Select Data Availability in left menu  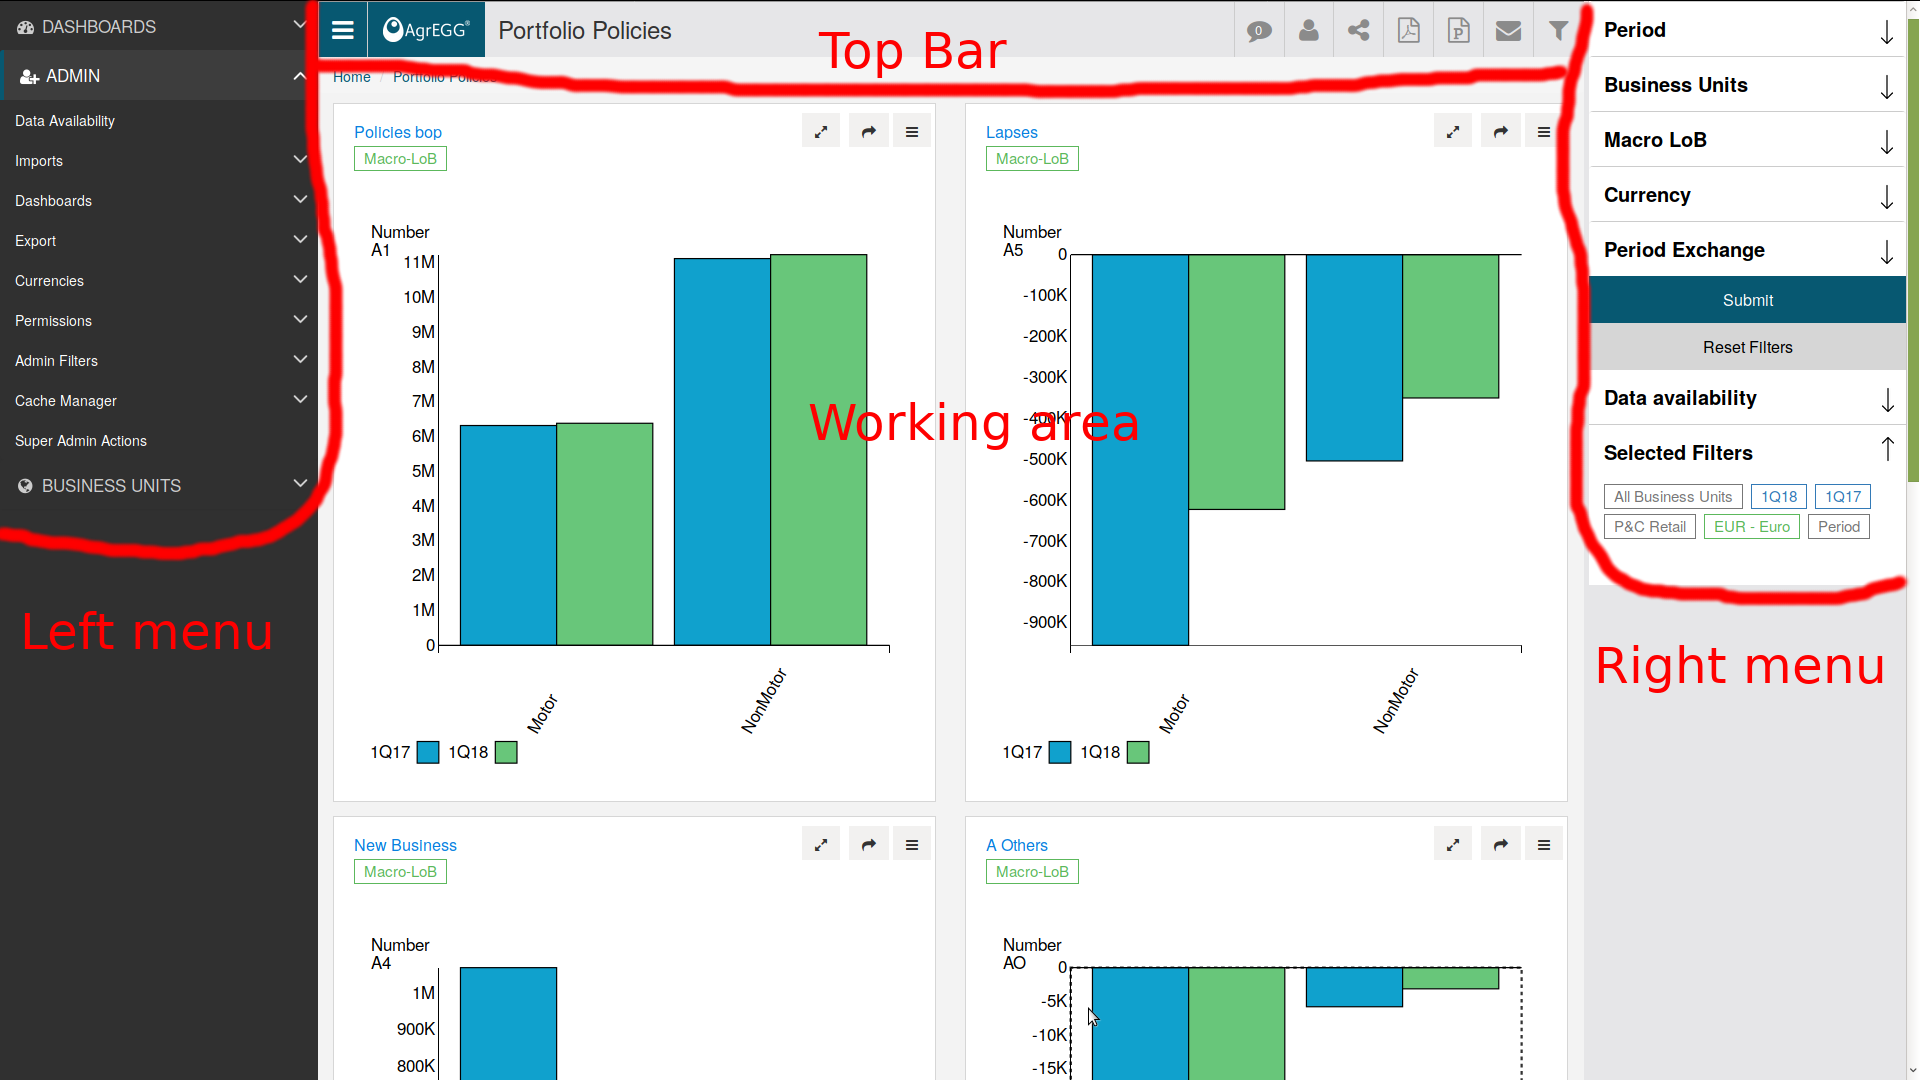[x=65, y=120]
